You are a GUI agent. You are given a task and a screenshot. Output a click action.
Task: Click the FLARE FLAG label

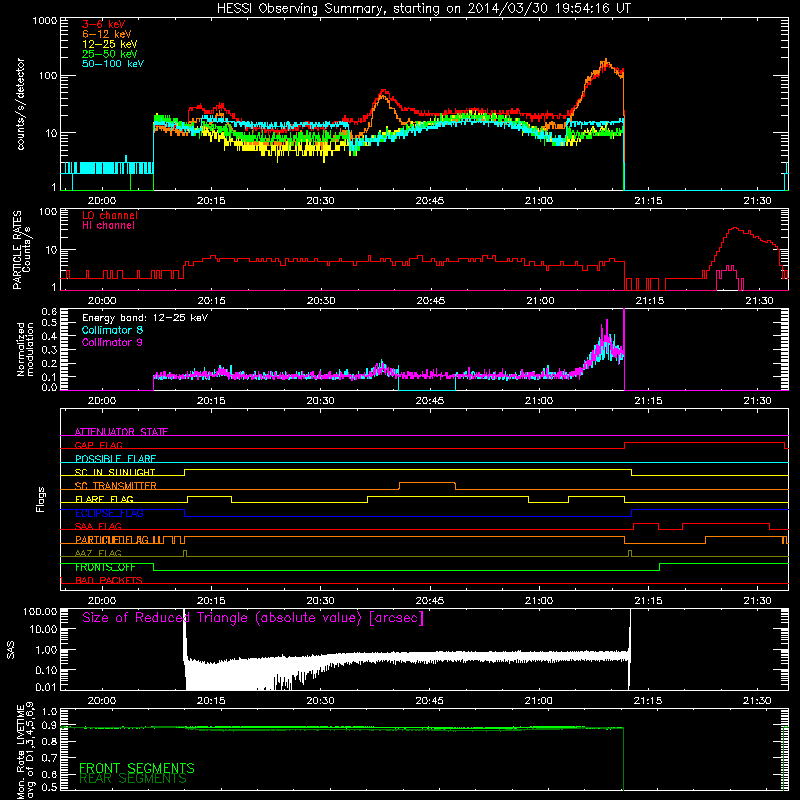(x=104, y=499)
